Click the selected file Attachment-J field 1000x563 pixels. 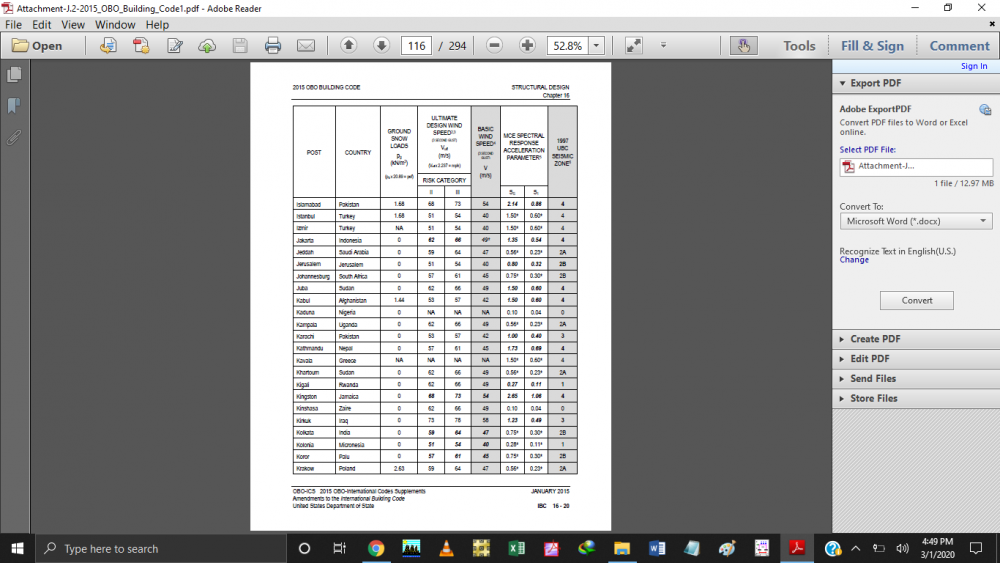(916, 166)
